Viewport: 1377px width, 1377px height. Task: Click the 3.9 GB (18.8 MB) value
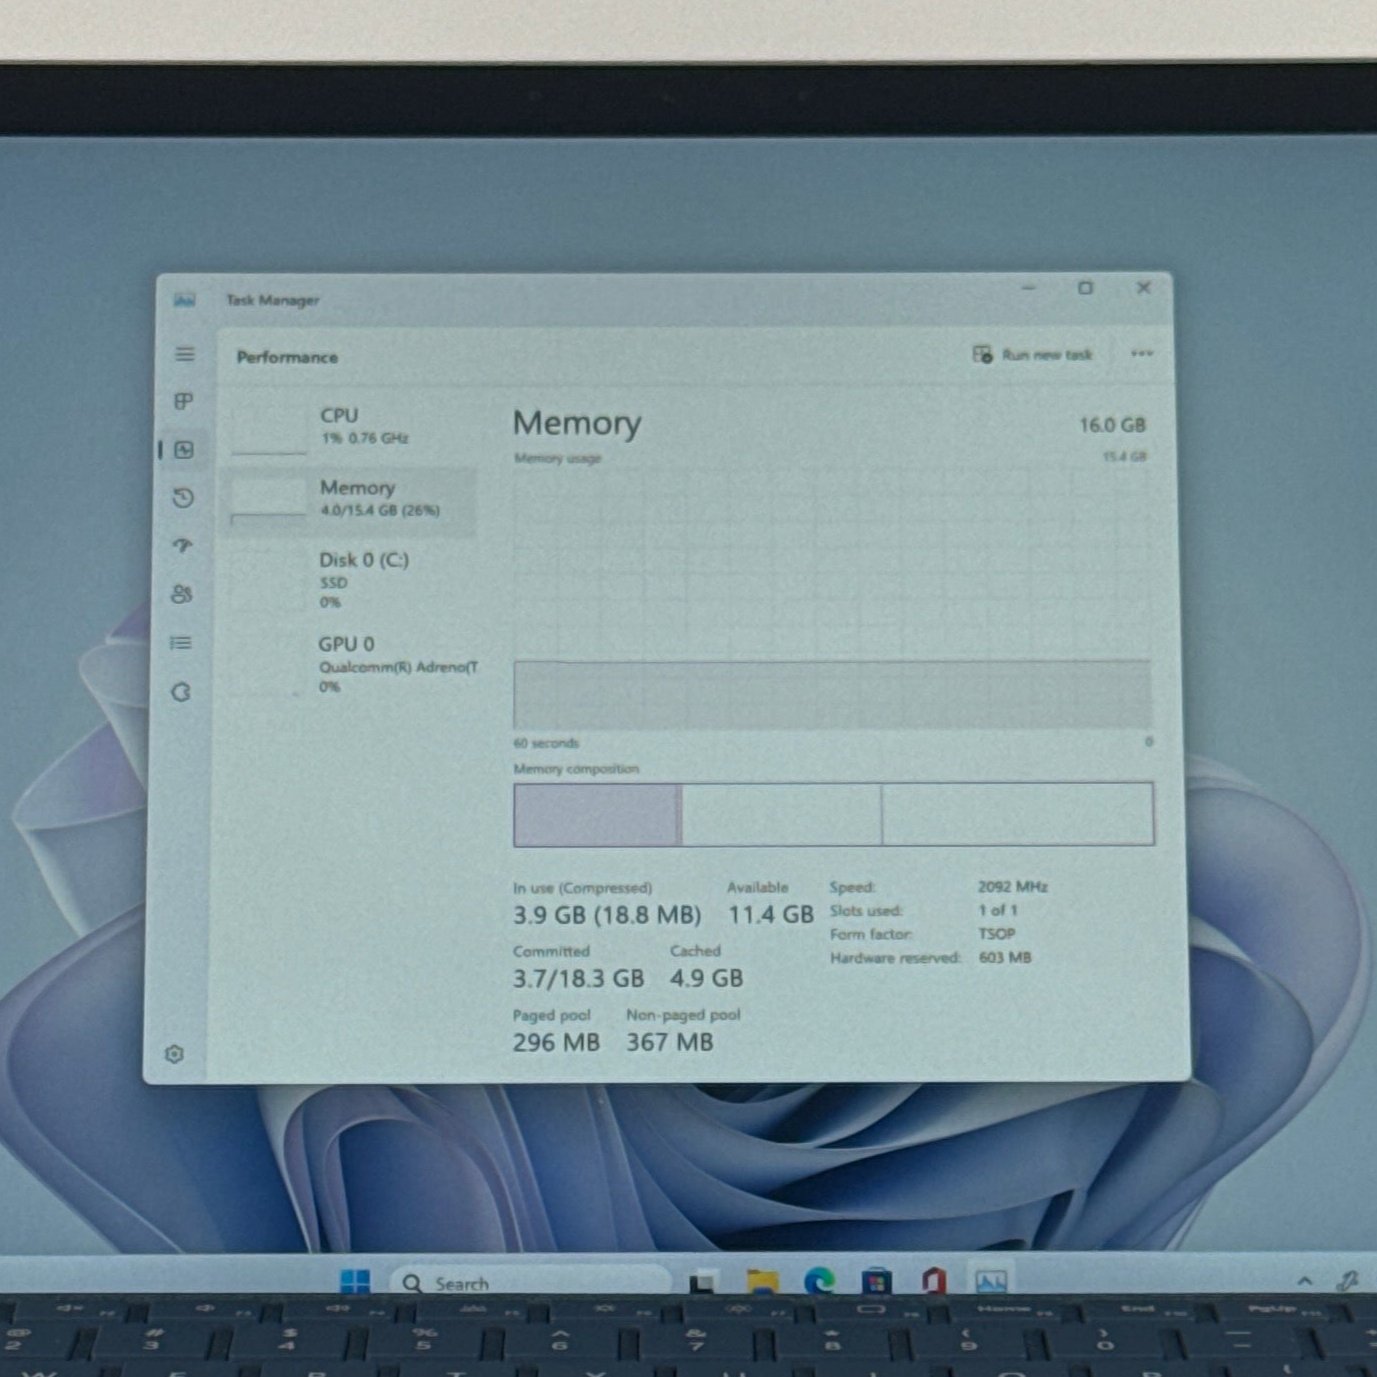(x=607, y=915)
